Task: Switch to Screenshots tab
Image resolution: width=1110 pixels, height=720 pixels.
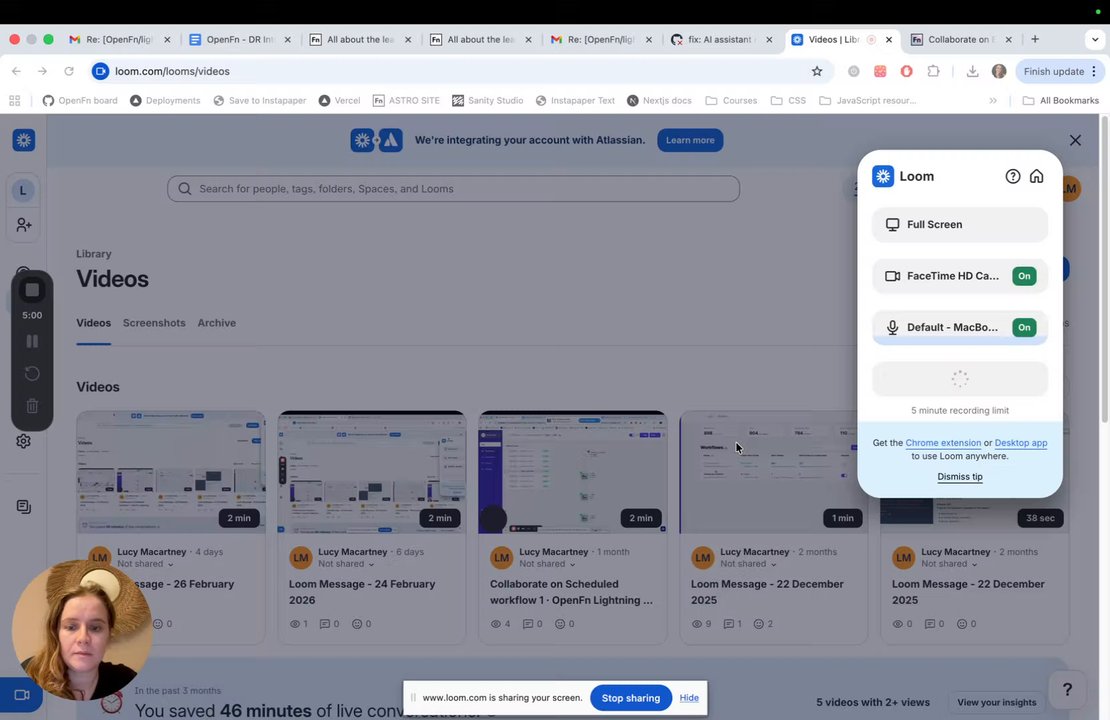Action: (154, 323)
